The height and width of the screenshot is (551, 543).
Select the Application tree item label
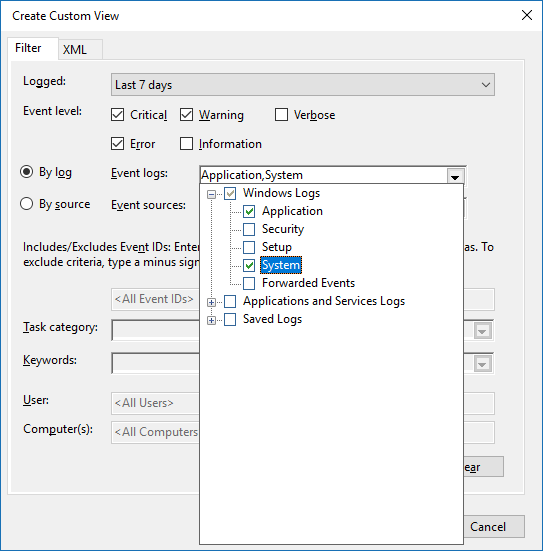[x=292, y=211]
